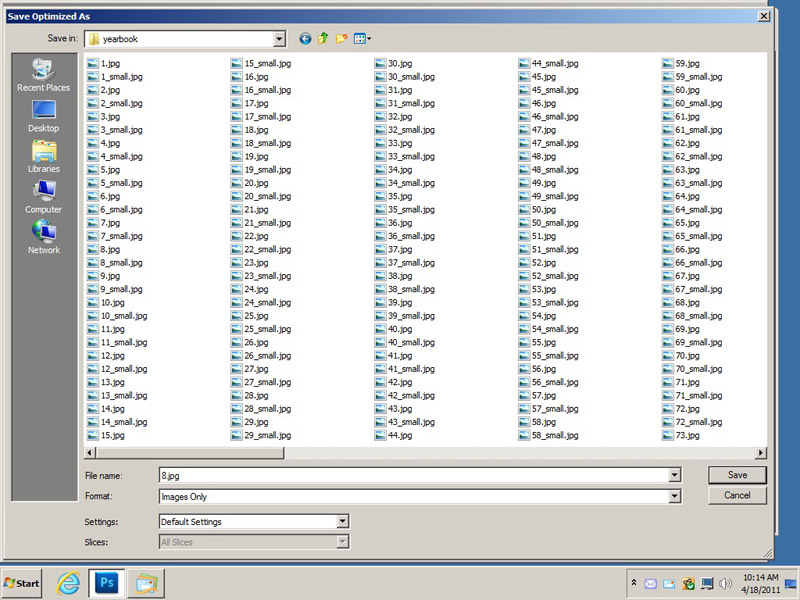
Task: Select file 41.jpg
Action: pos(393,356)
